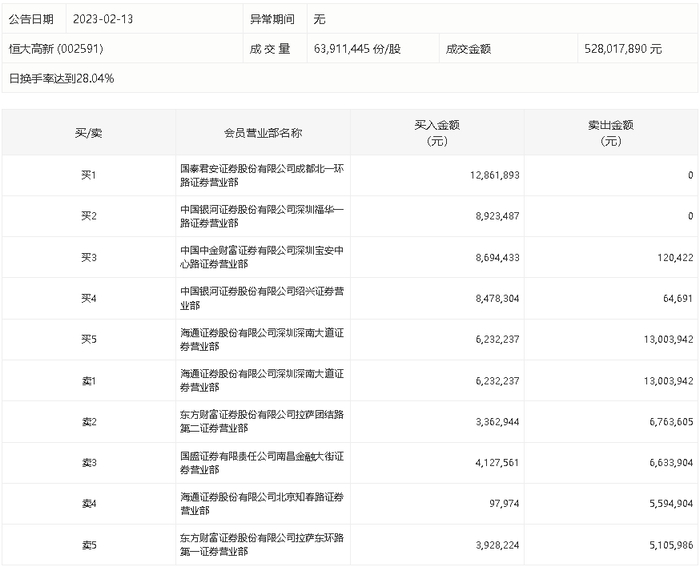Select sell amount 13,003,942 in 卖1 row
This screenshot has height=567, width=700.
tap(668, 381)
